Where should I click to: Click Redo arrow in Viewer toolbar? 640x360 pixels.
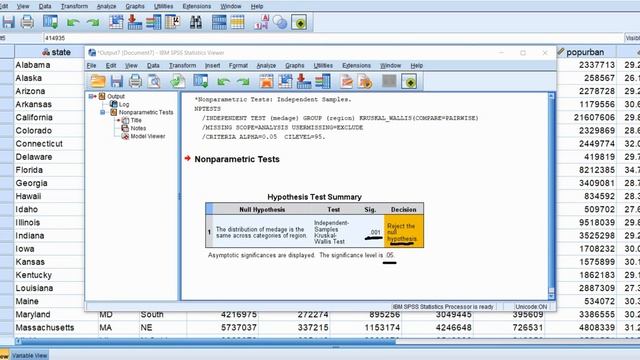[x=243, y=82]
